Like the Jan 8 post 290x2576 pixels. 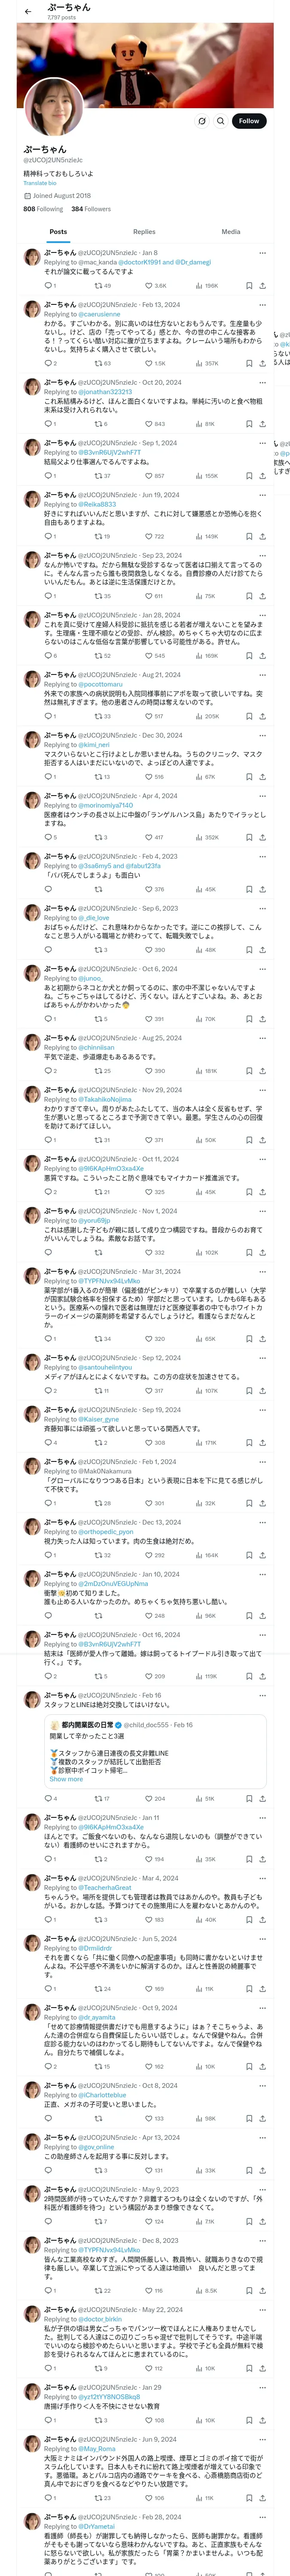point(148,285)
